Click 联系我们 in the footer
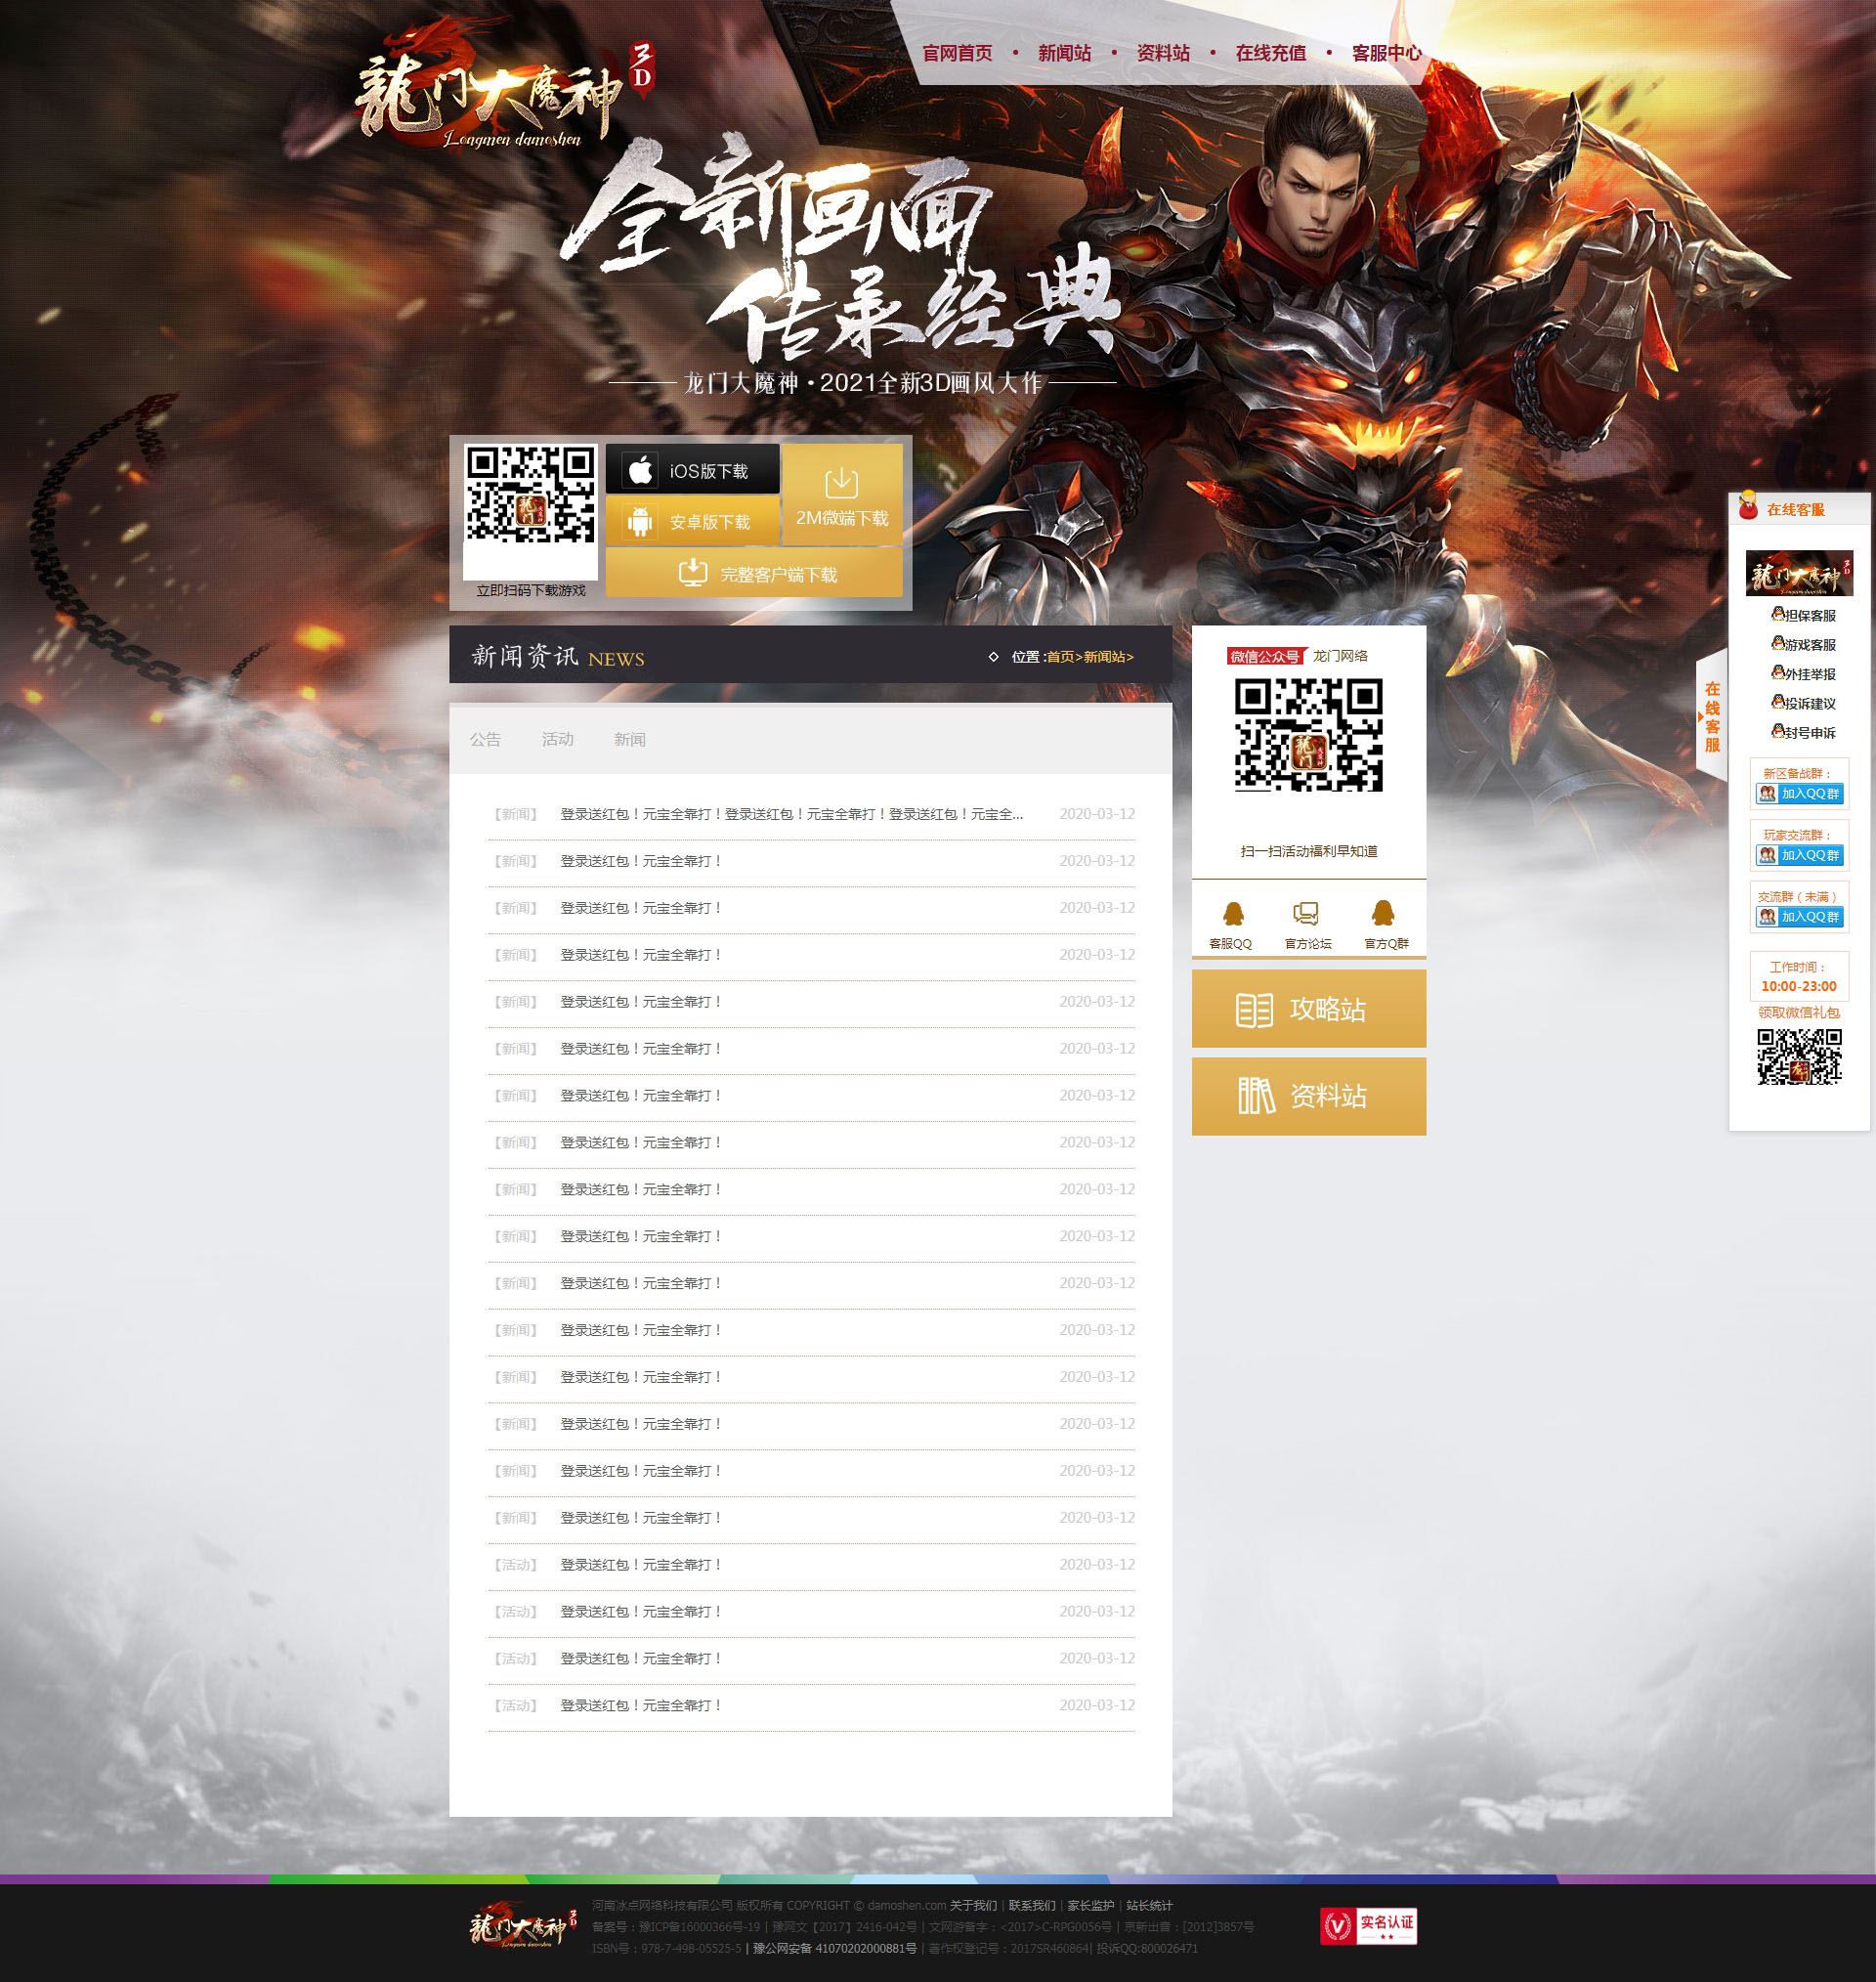1876x1982 pixels. (1032, 1905)
